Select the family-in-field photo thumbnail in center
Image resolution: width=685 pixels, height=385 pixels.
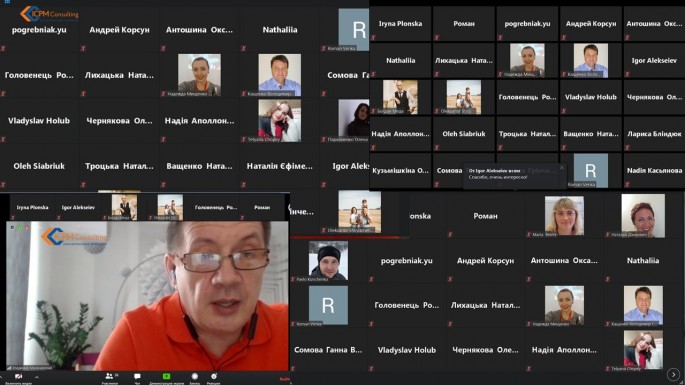[x=360, y=212]
